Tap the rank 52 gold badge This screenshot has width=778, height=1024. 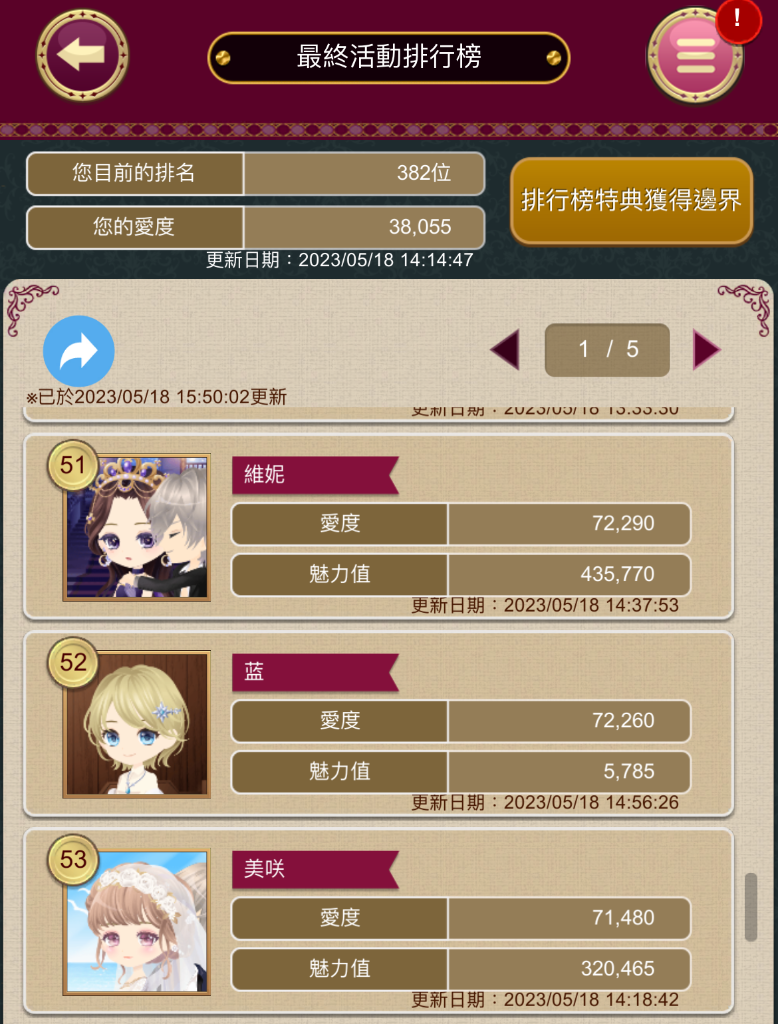tap(73, 663)
